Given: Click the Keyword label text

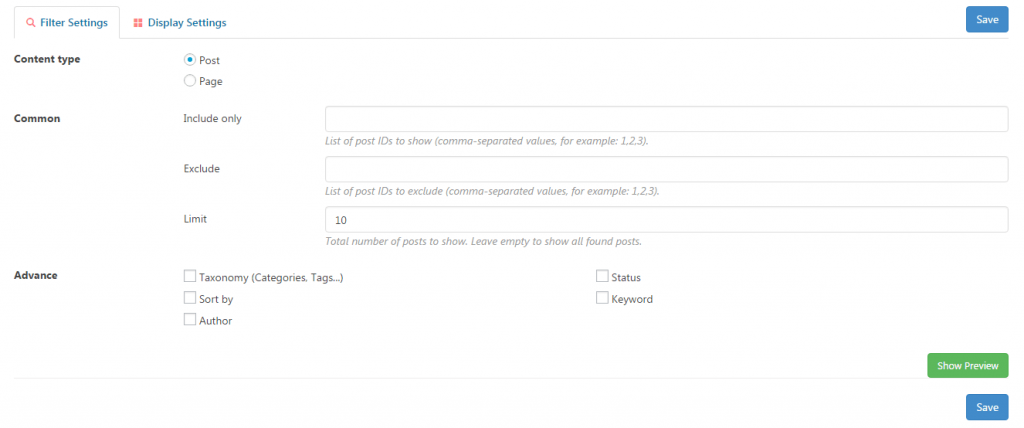Looking at the screenshot, I should pos(632,299).
